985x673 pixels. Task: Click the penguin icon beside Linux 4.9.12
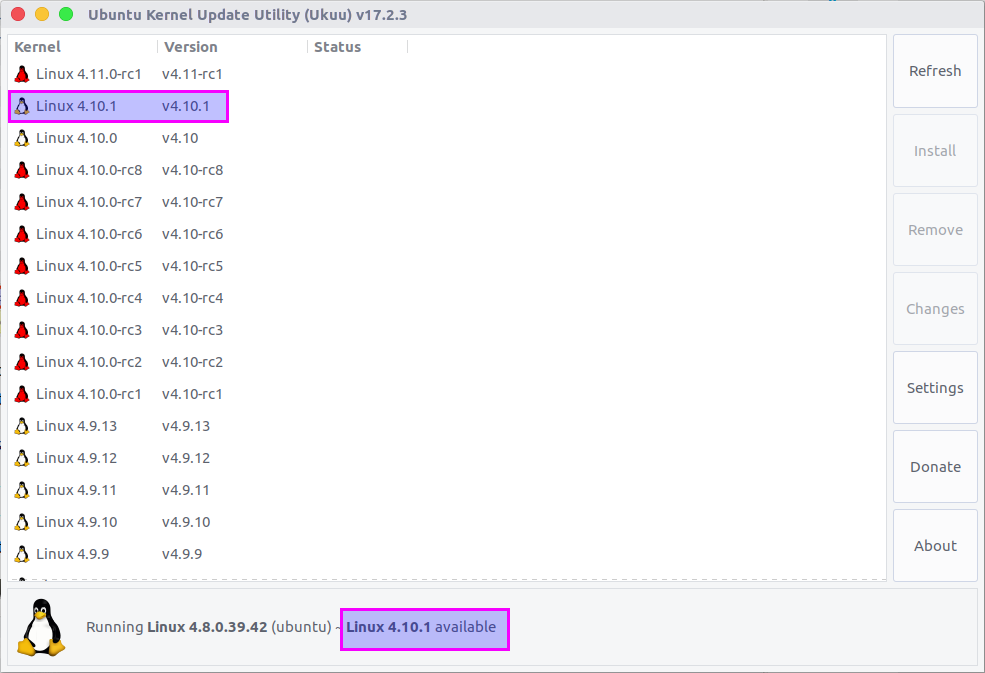tap(22, 459)
